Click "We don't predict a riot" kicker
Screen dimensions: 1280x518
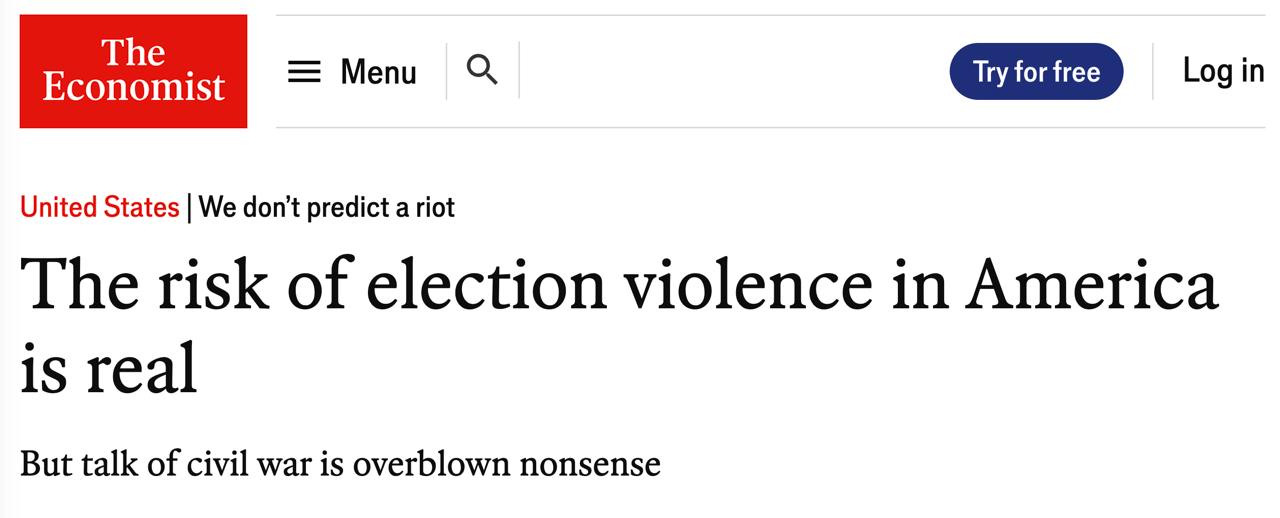[x=327, y=207]
